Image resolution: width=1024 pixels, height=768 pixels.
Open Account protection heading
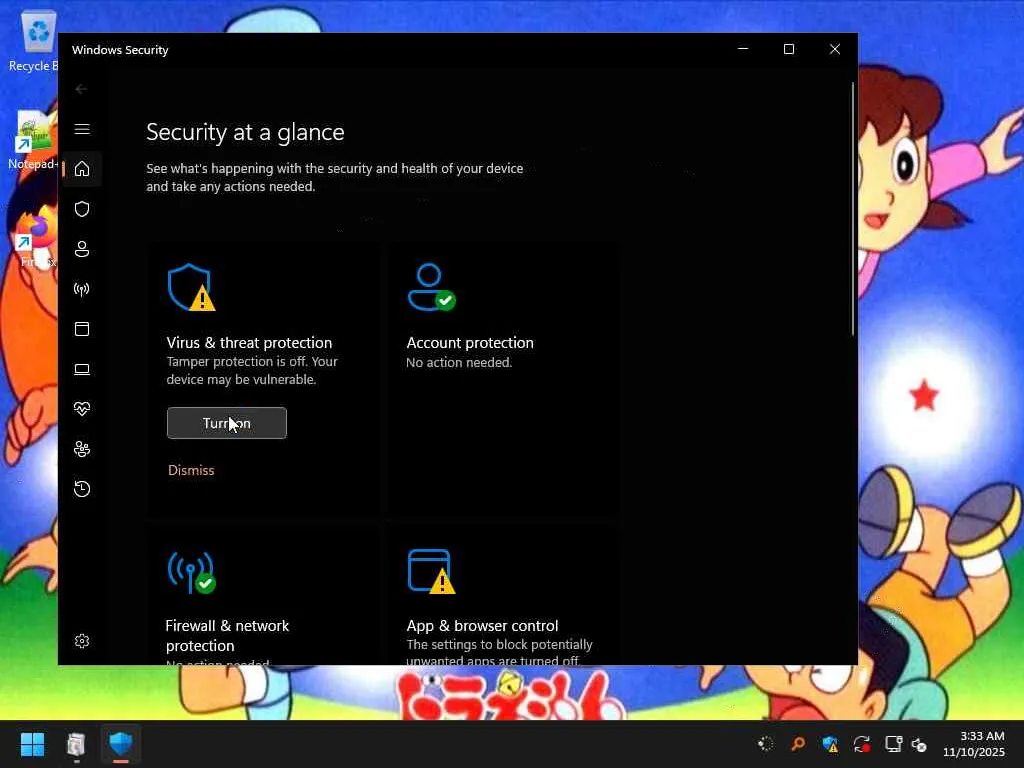point(470,343)
